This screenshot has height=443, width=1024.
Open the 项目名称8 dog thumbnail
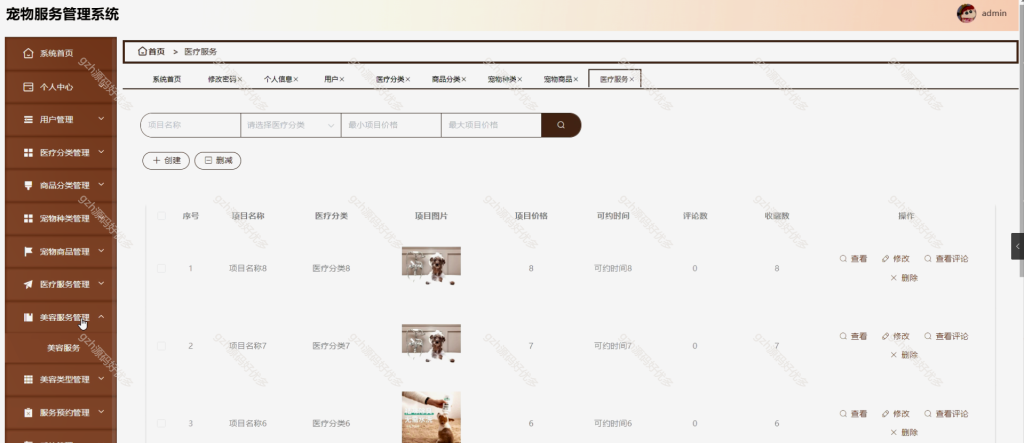(431, 266)
